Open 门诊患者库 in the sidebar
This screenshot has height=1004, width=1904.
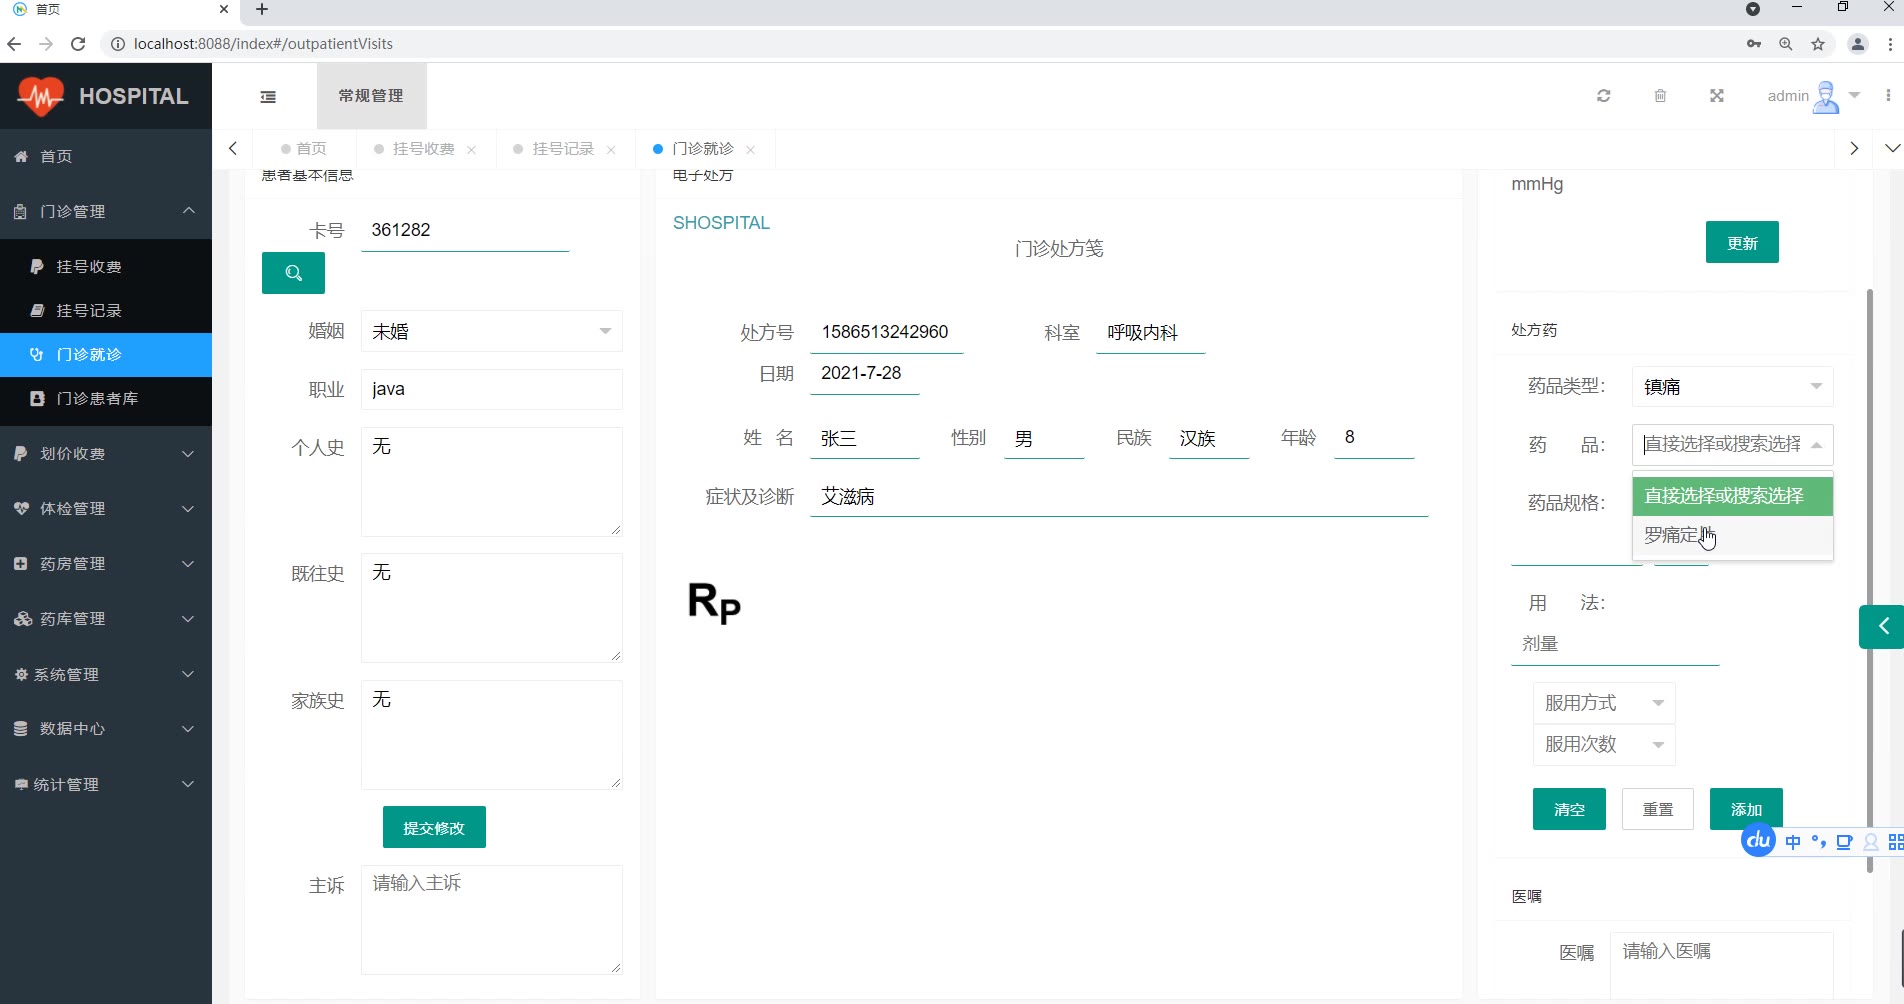97,399
